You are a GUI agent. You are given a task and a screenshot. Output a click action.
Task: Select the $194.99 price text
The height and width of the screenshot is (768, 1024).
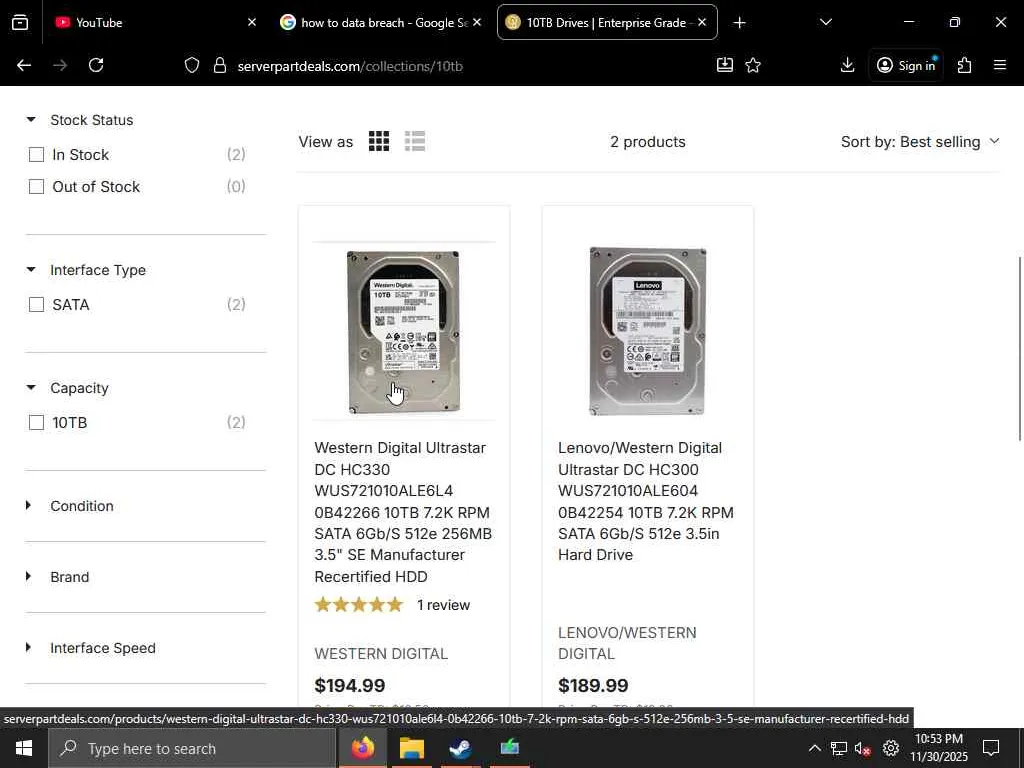(x=349, y=685)
